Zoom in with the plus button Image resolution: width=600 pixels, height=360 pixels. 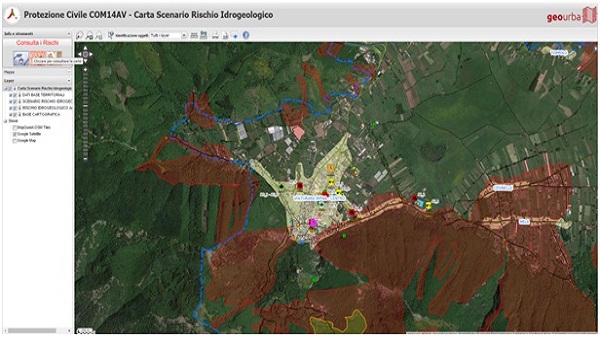point(85,70)
